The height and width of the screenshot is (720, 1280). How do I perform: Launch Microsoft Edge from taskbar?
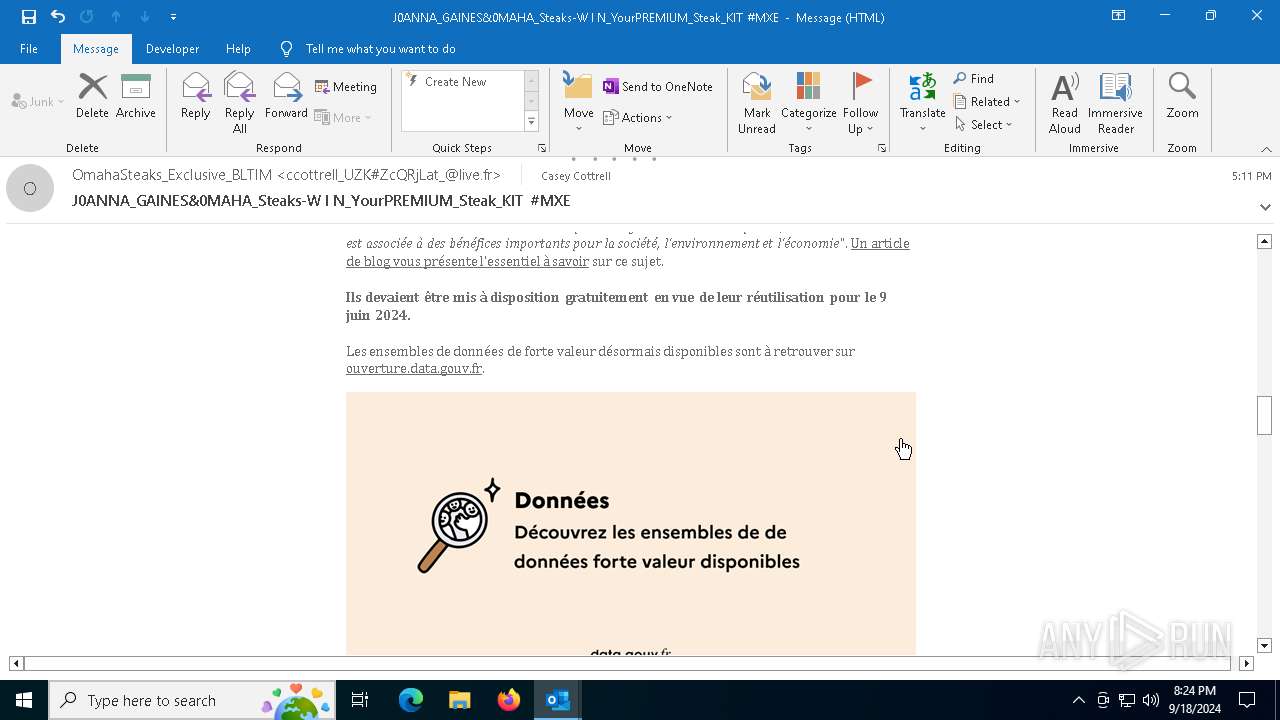click(411, 700)
